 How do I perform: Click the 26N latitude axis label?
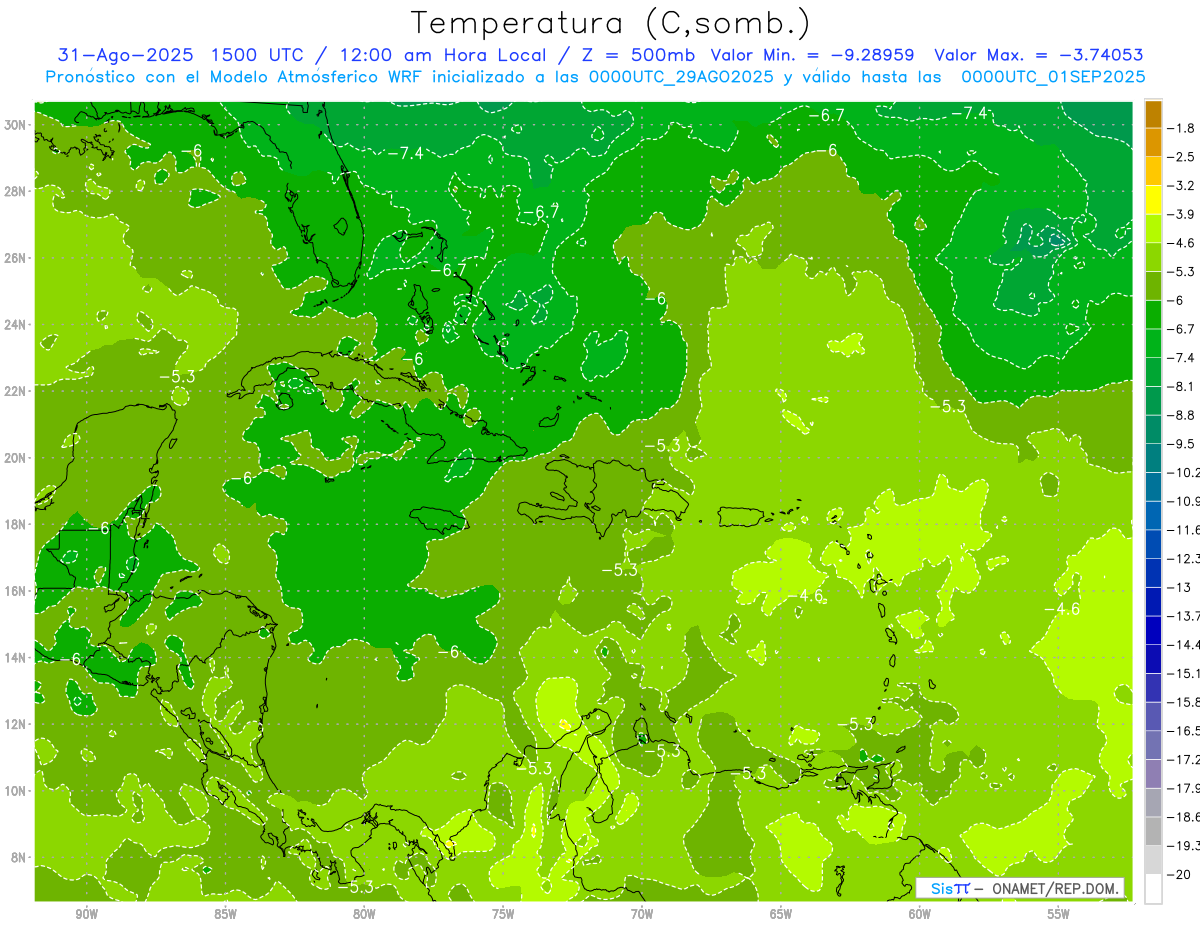tap(15, 258)
